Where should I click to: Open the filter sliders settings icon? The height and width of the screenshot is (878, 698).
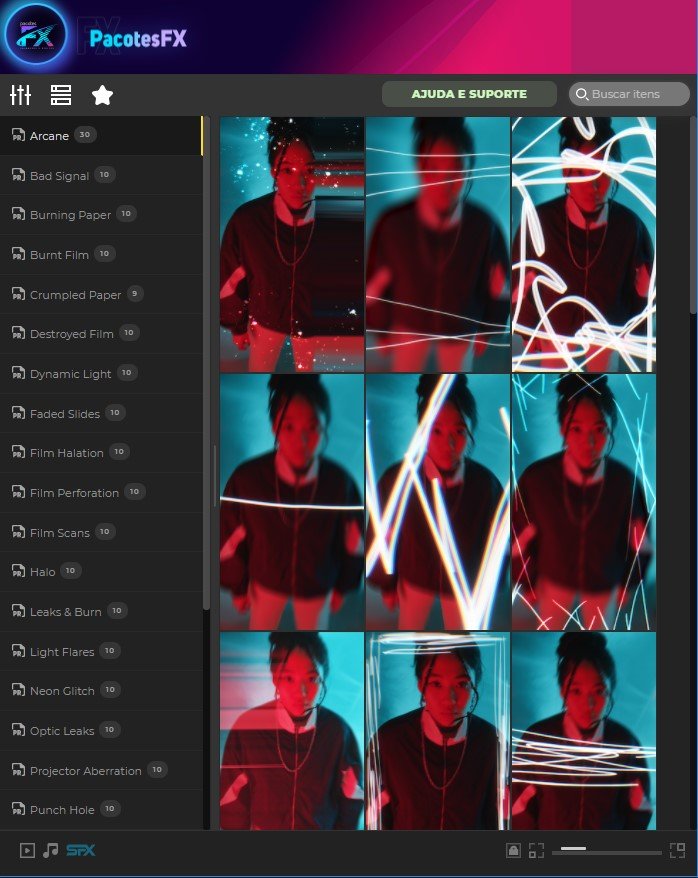pos(20,95)
